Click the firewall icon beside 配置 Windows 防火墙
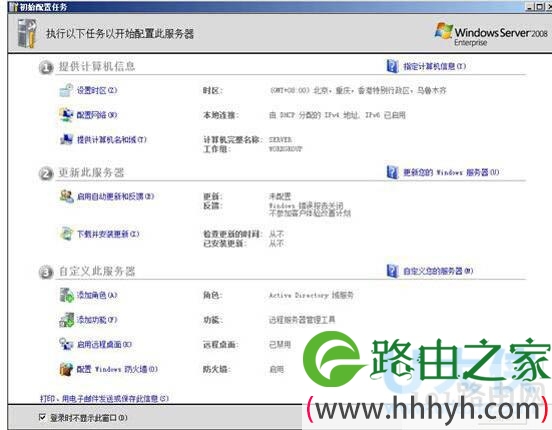Viewport: 552px width, 430px height. pyautogui.click(x=66, y=369)
